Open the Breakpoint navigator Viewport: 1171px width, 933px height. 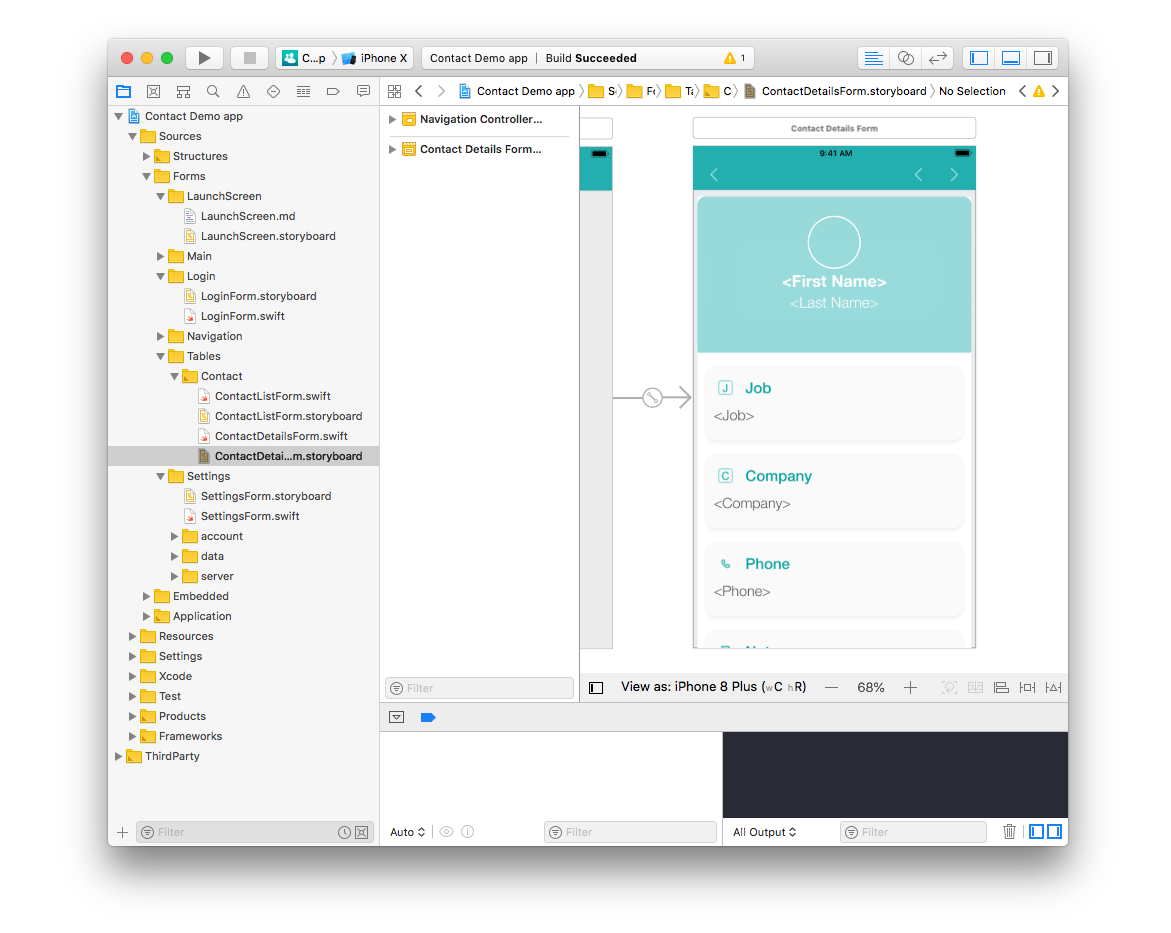click(333, 91)
